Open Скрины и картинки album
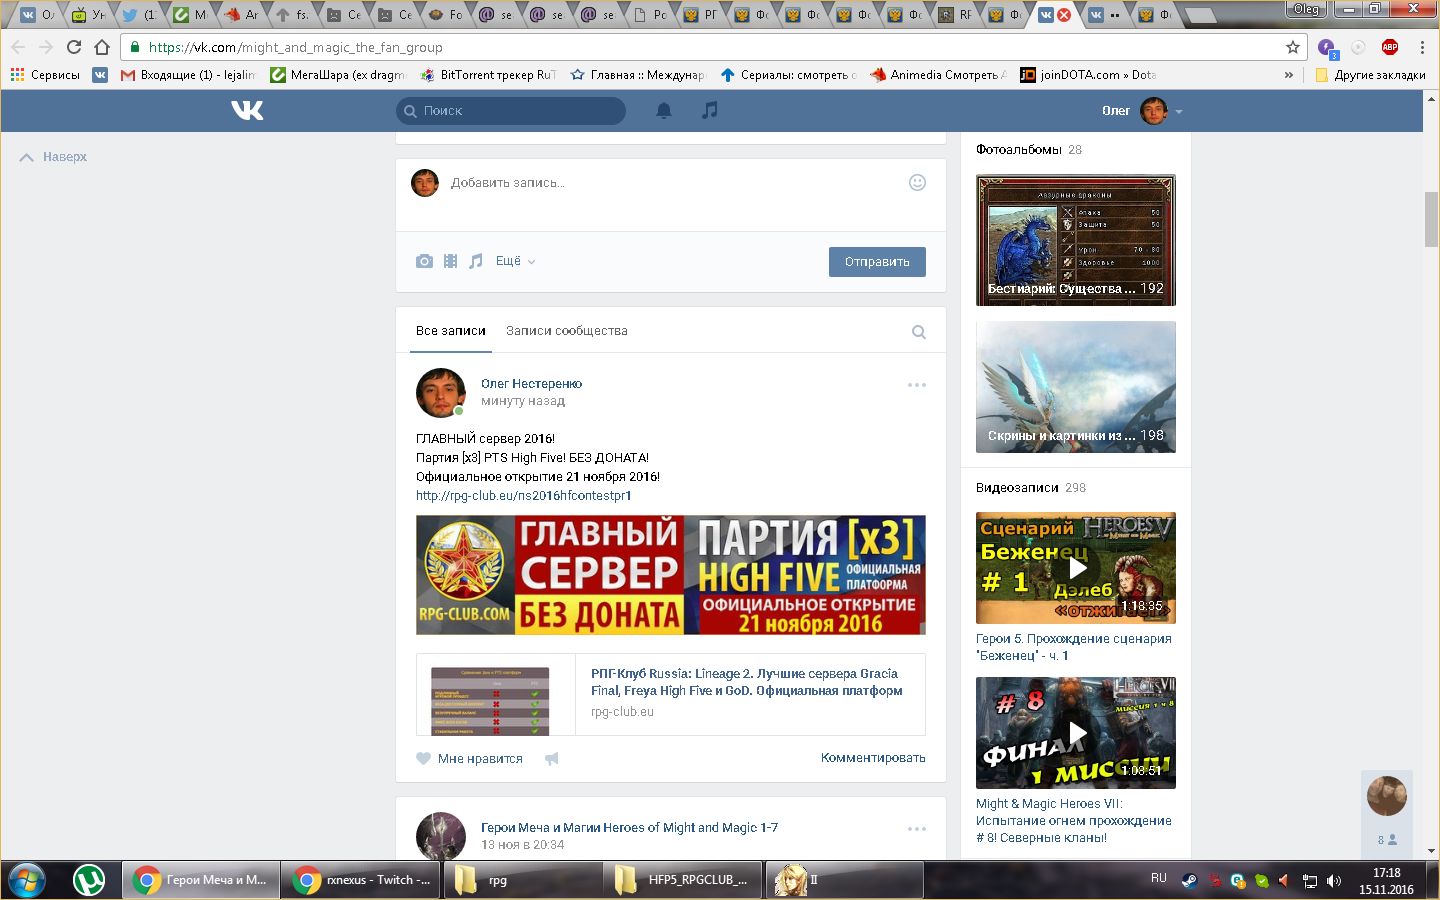 1076,387
